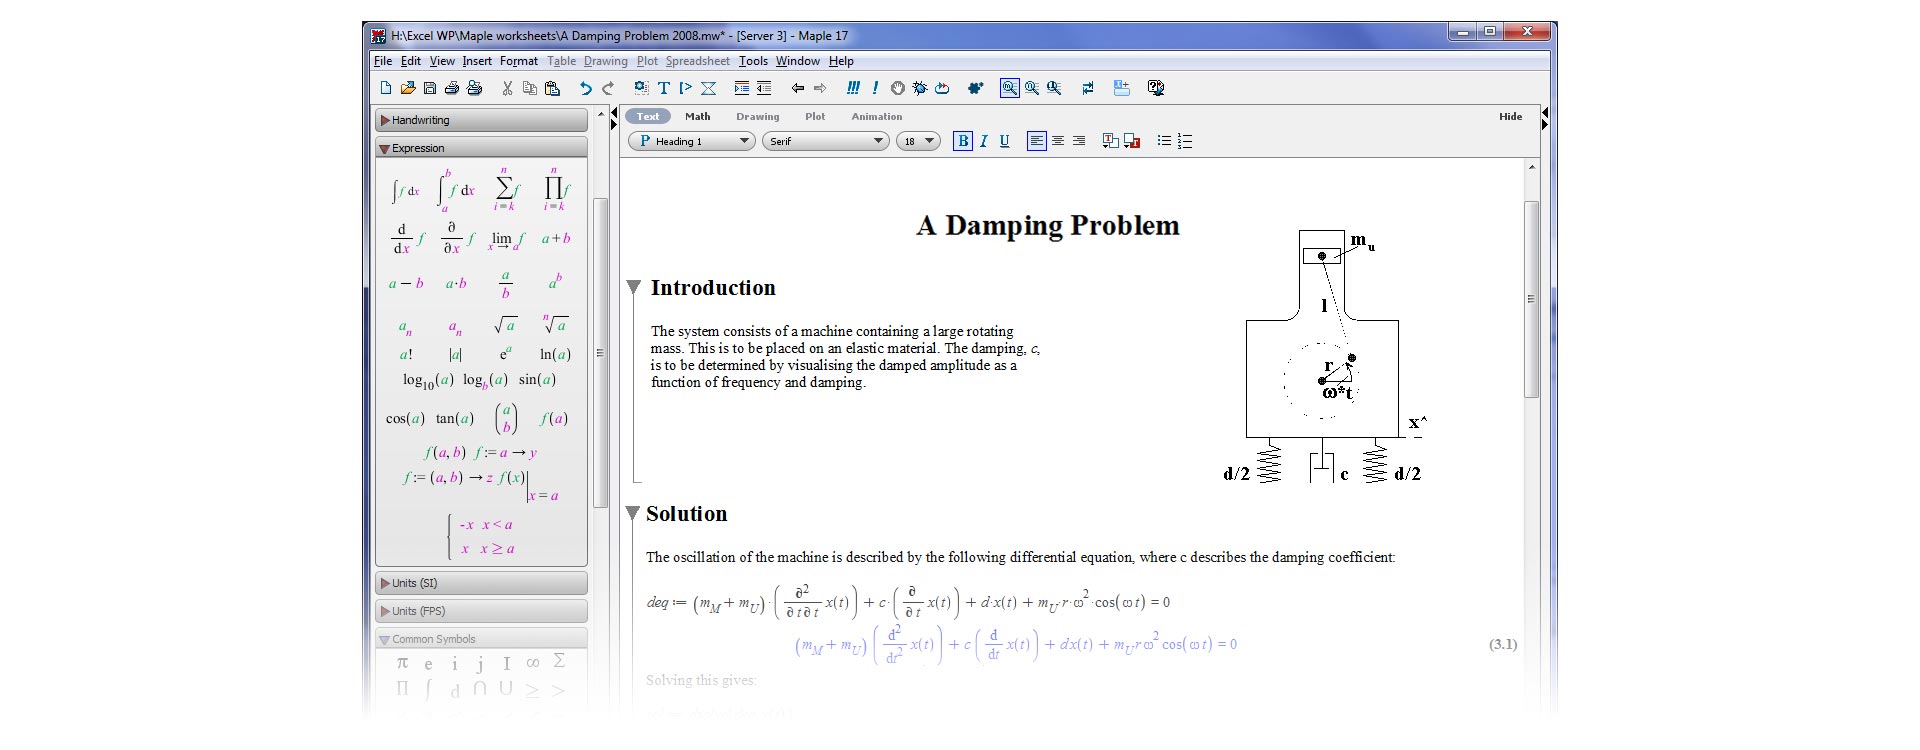
Task: Open print preview icon
Action: click(475, 88)
